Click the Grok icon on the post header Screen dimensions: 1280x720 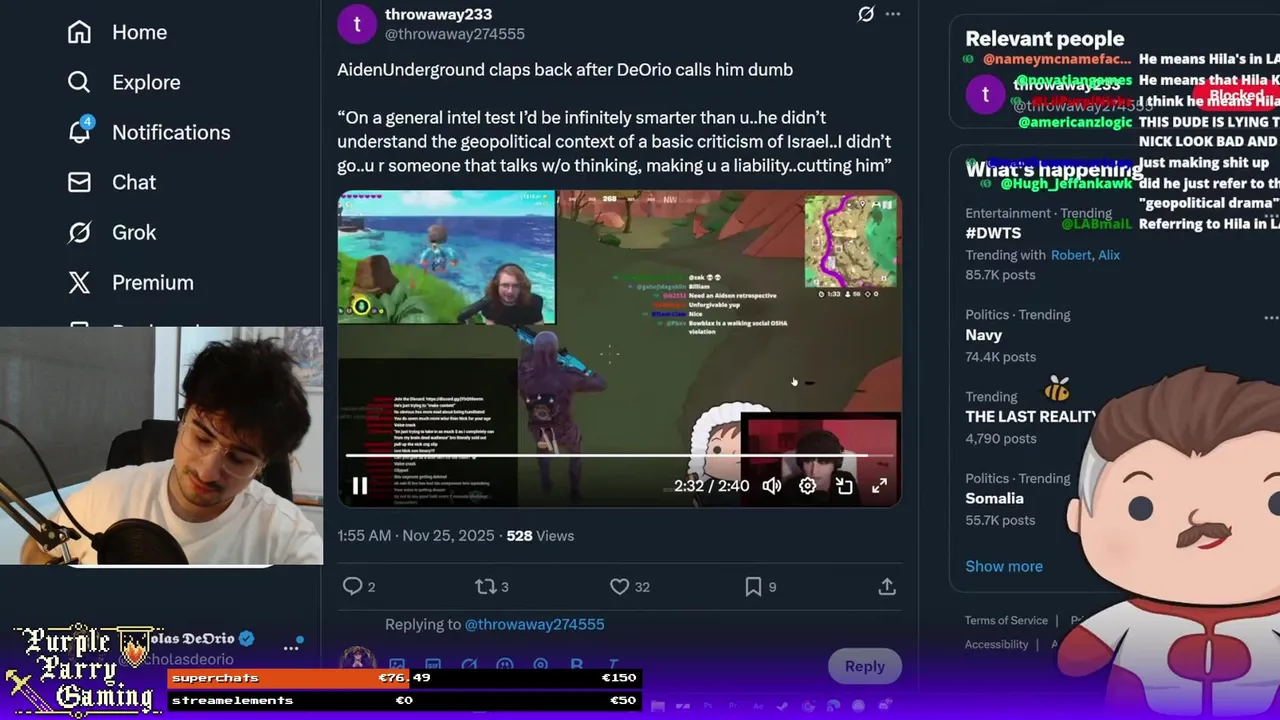866,14
